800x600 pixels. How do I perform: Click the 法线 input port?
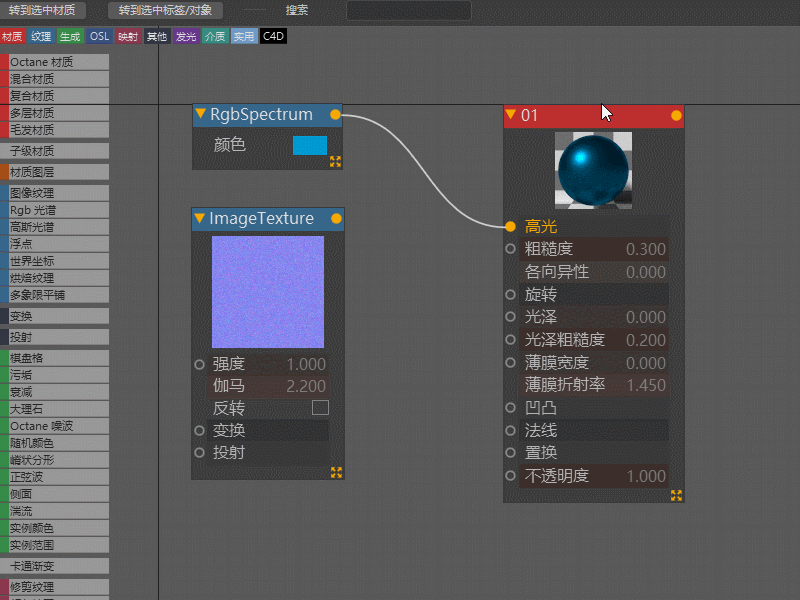(510, 431)
